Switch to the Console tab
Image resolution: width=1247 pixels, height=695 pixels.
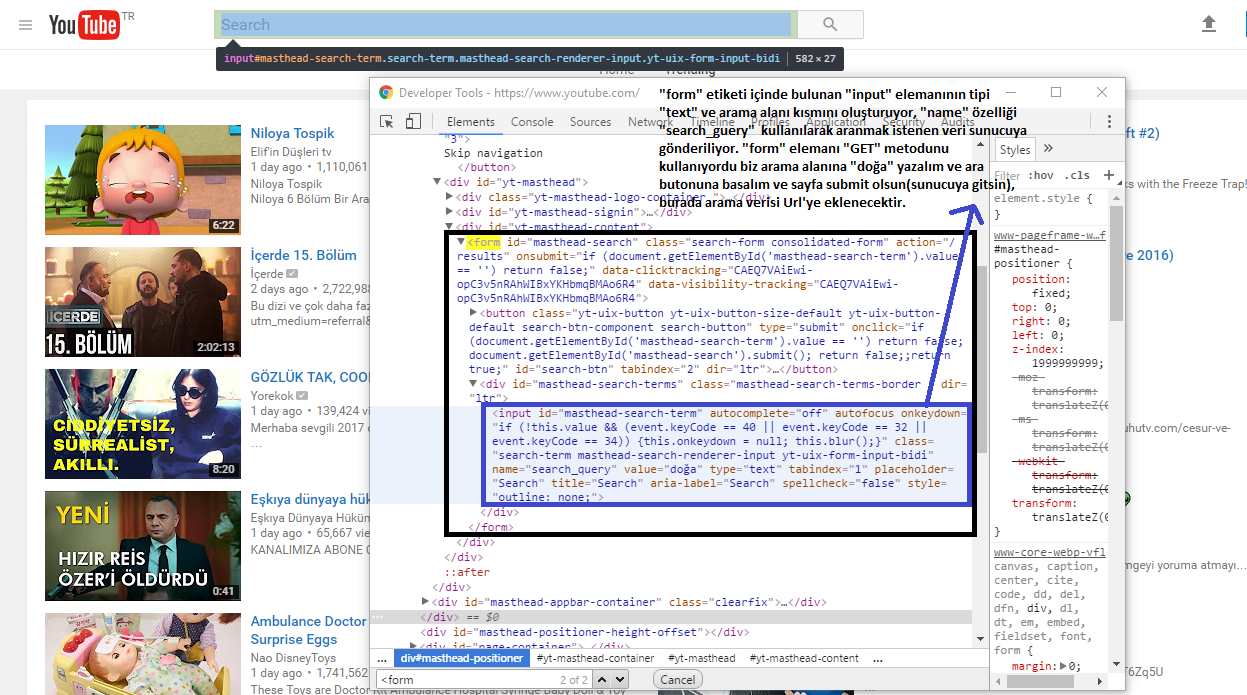(x=532, y=121)
